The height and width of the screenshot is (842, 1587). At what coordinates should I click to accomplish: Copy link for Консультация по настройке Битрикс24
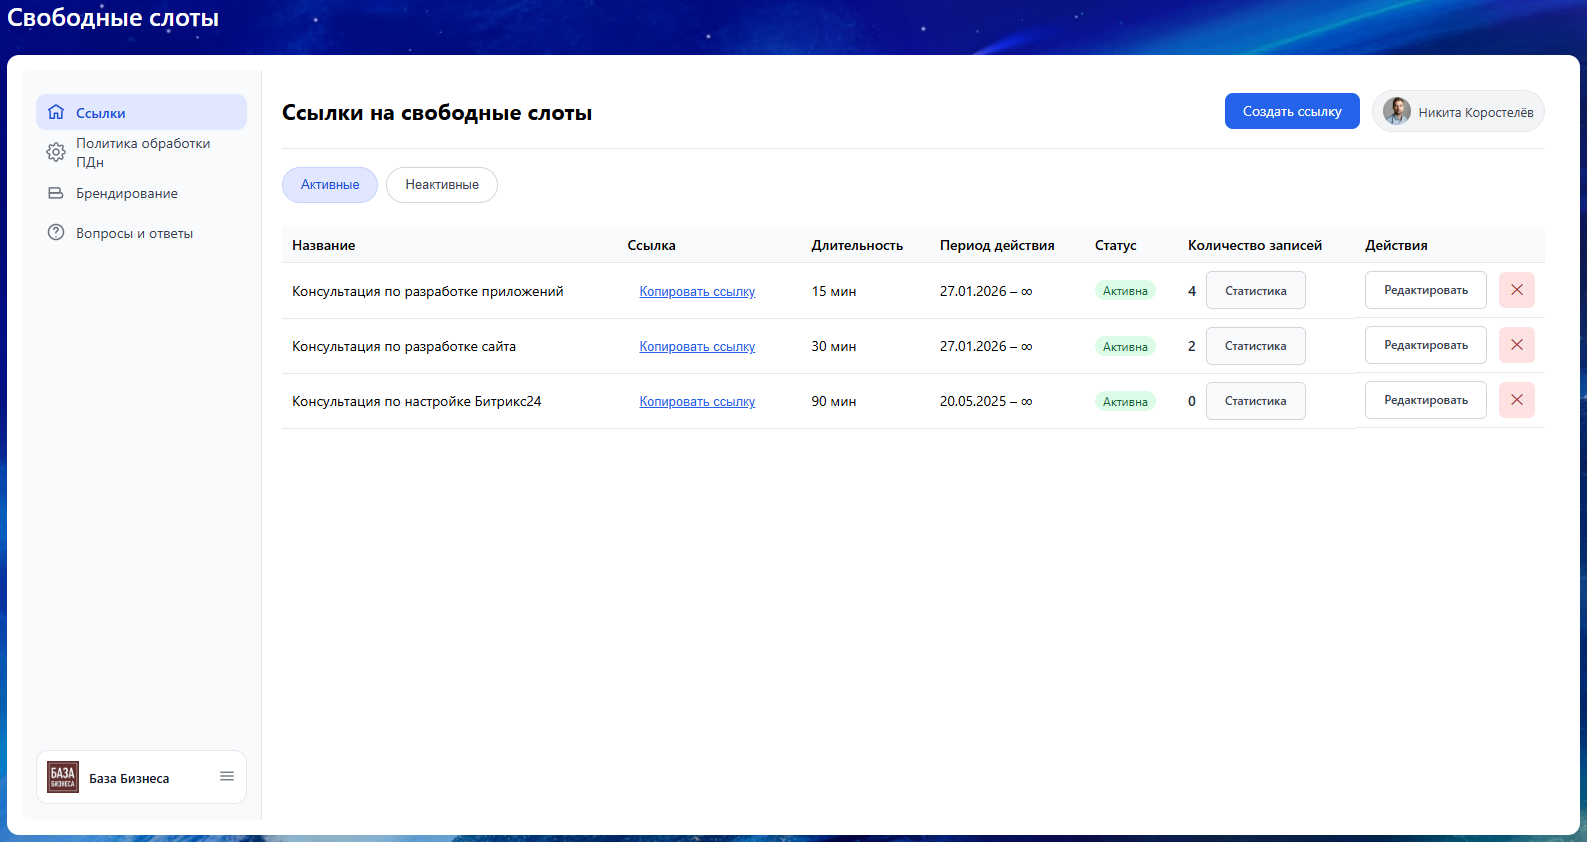point(697,402)
